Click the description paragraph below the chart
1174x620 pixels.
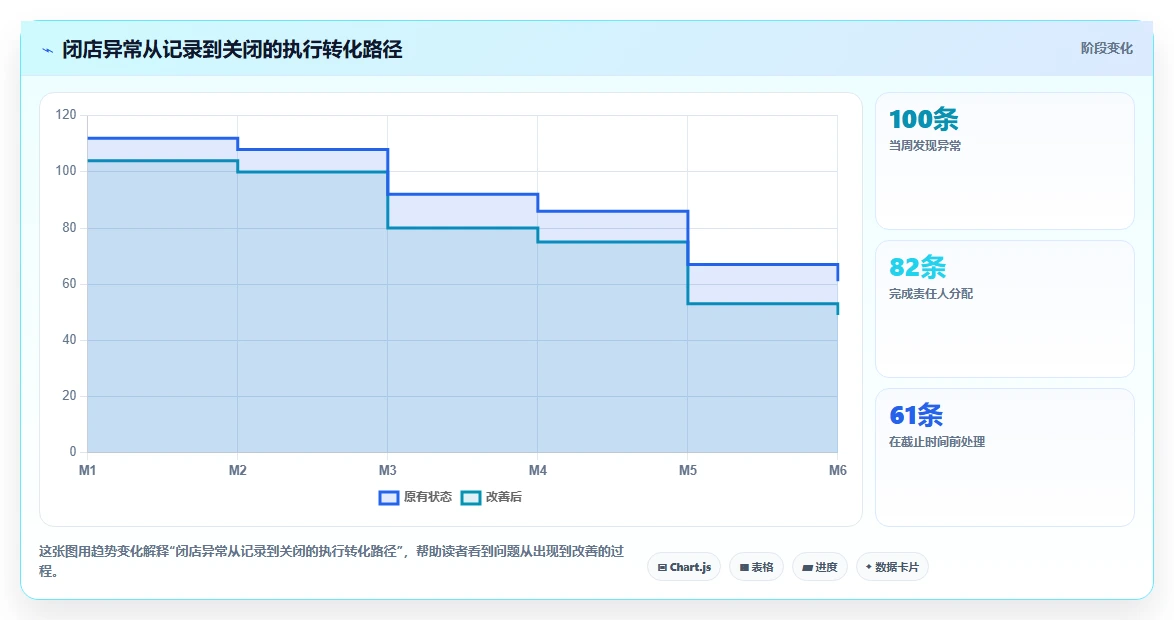pos(332,561)
